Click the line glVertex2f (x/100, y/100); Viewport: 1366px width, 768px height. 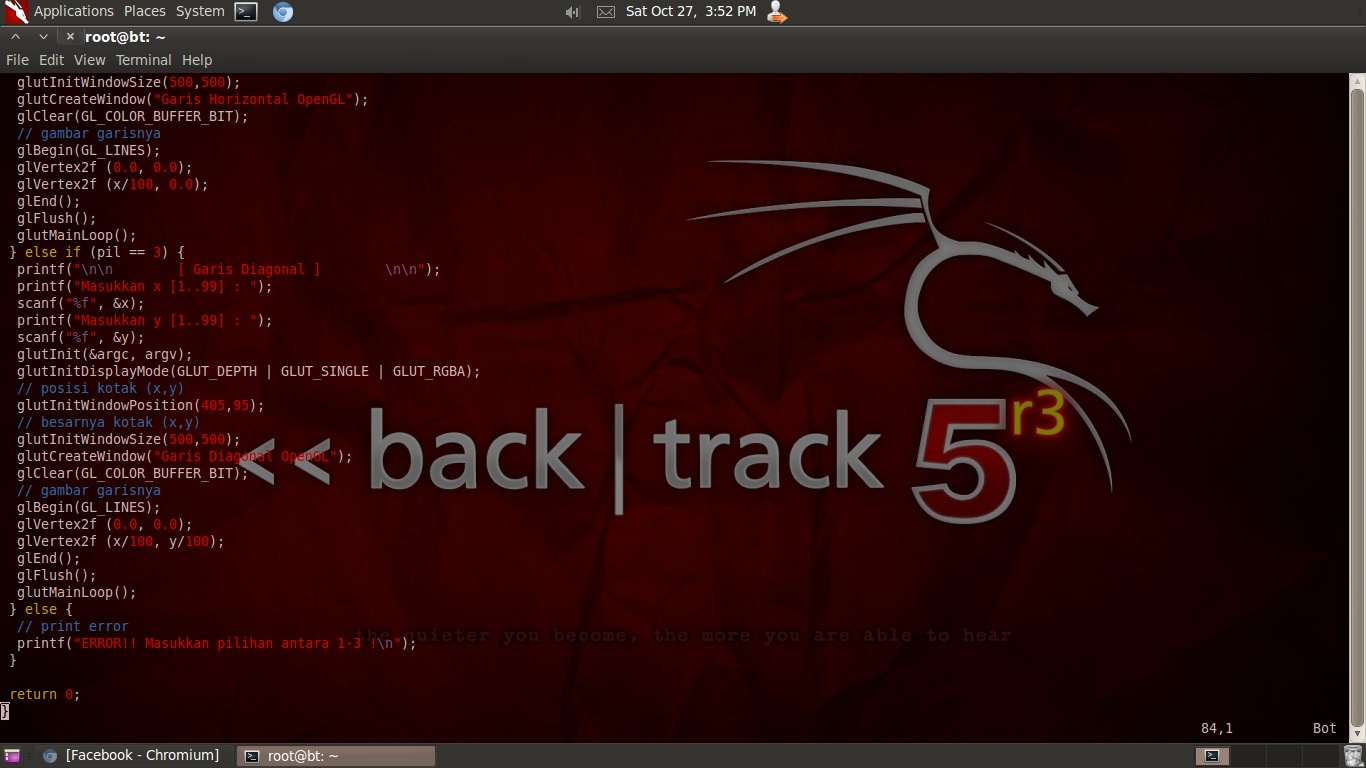(x=121, y=542)
